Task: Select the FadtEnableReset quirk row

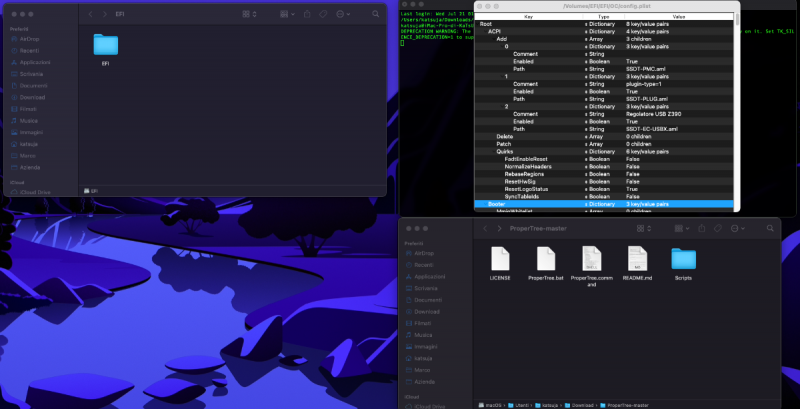Action: (525, 158)
